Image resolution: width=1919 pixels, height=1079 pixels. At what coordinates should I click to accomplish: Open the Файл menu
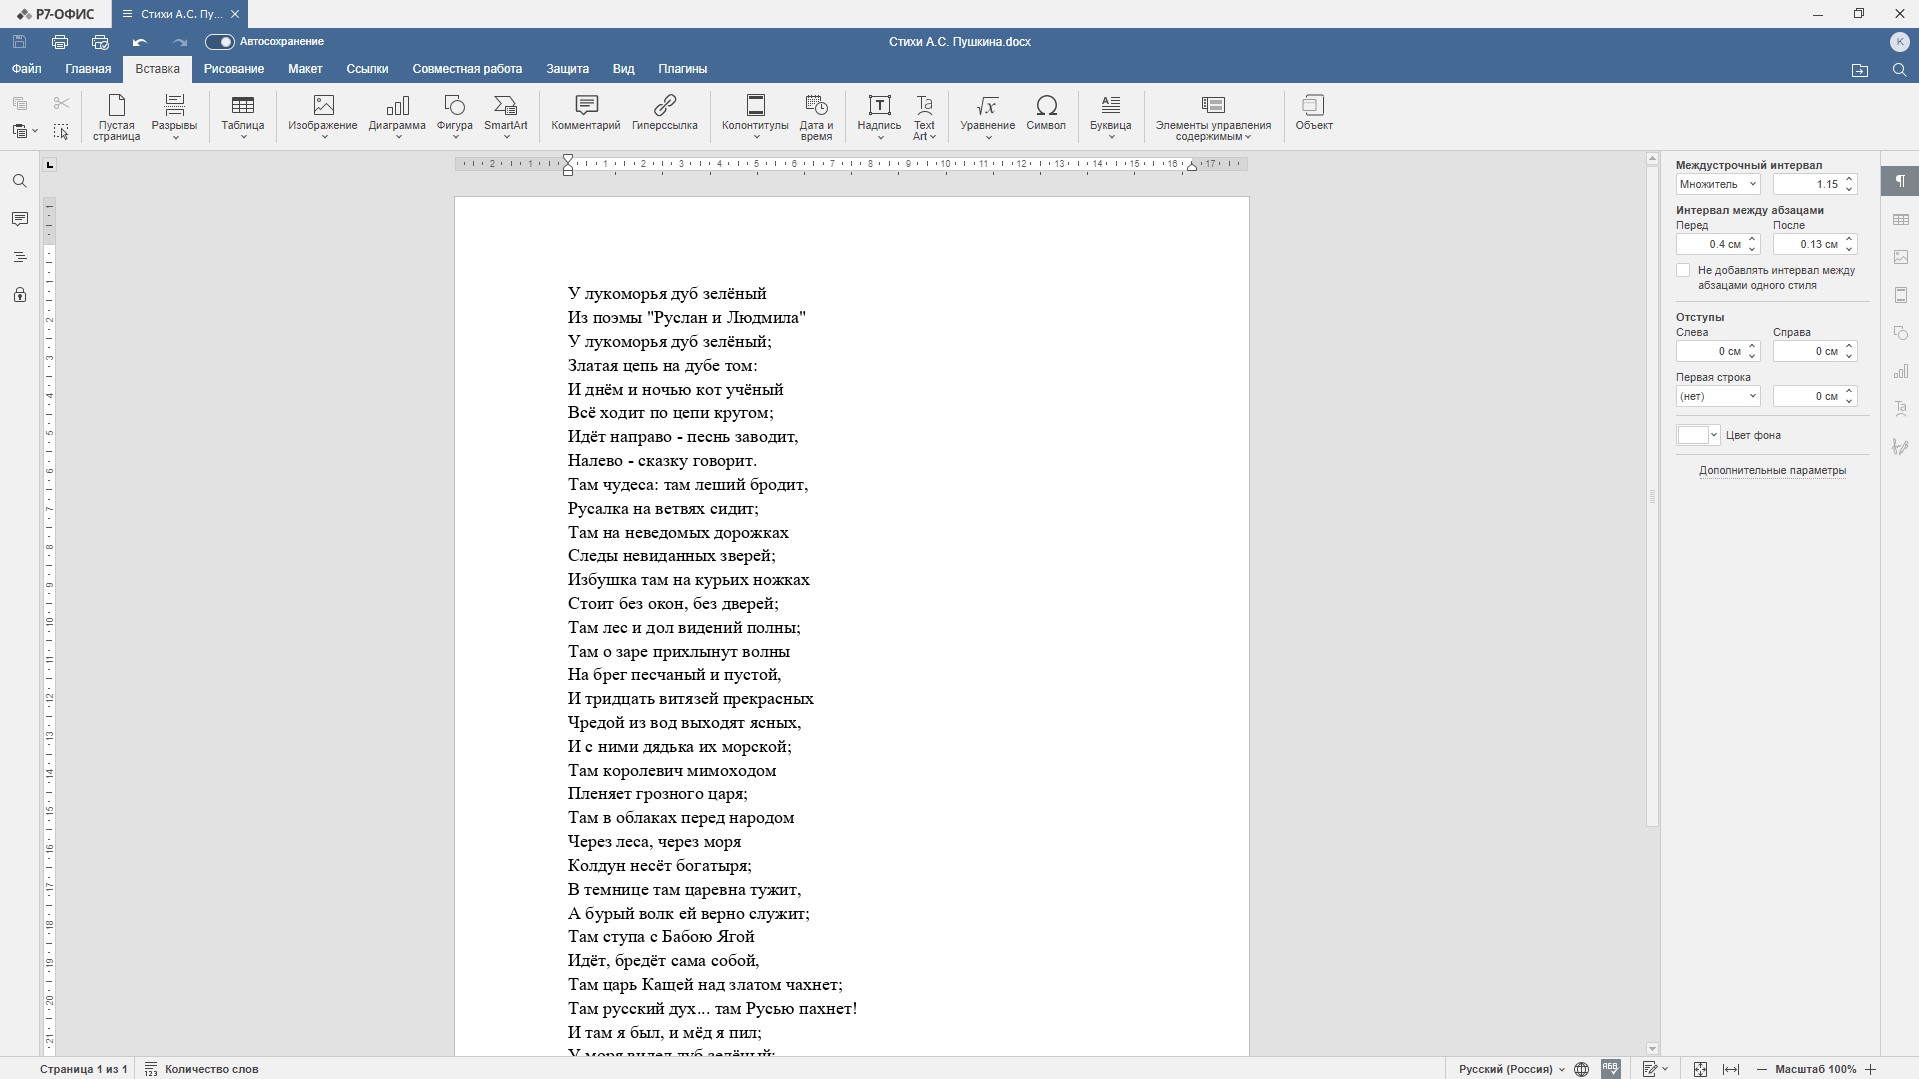click(x=27, y=69)
